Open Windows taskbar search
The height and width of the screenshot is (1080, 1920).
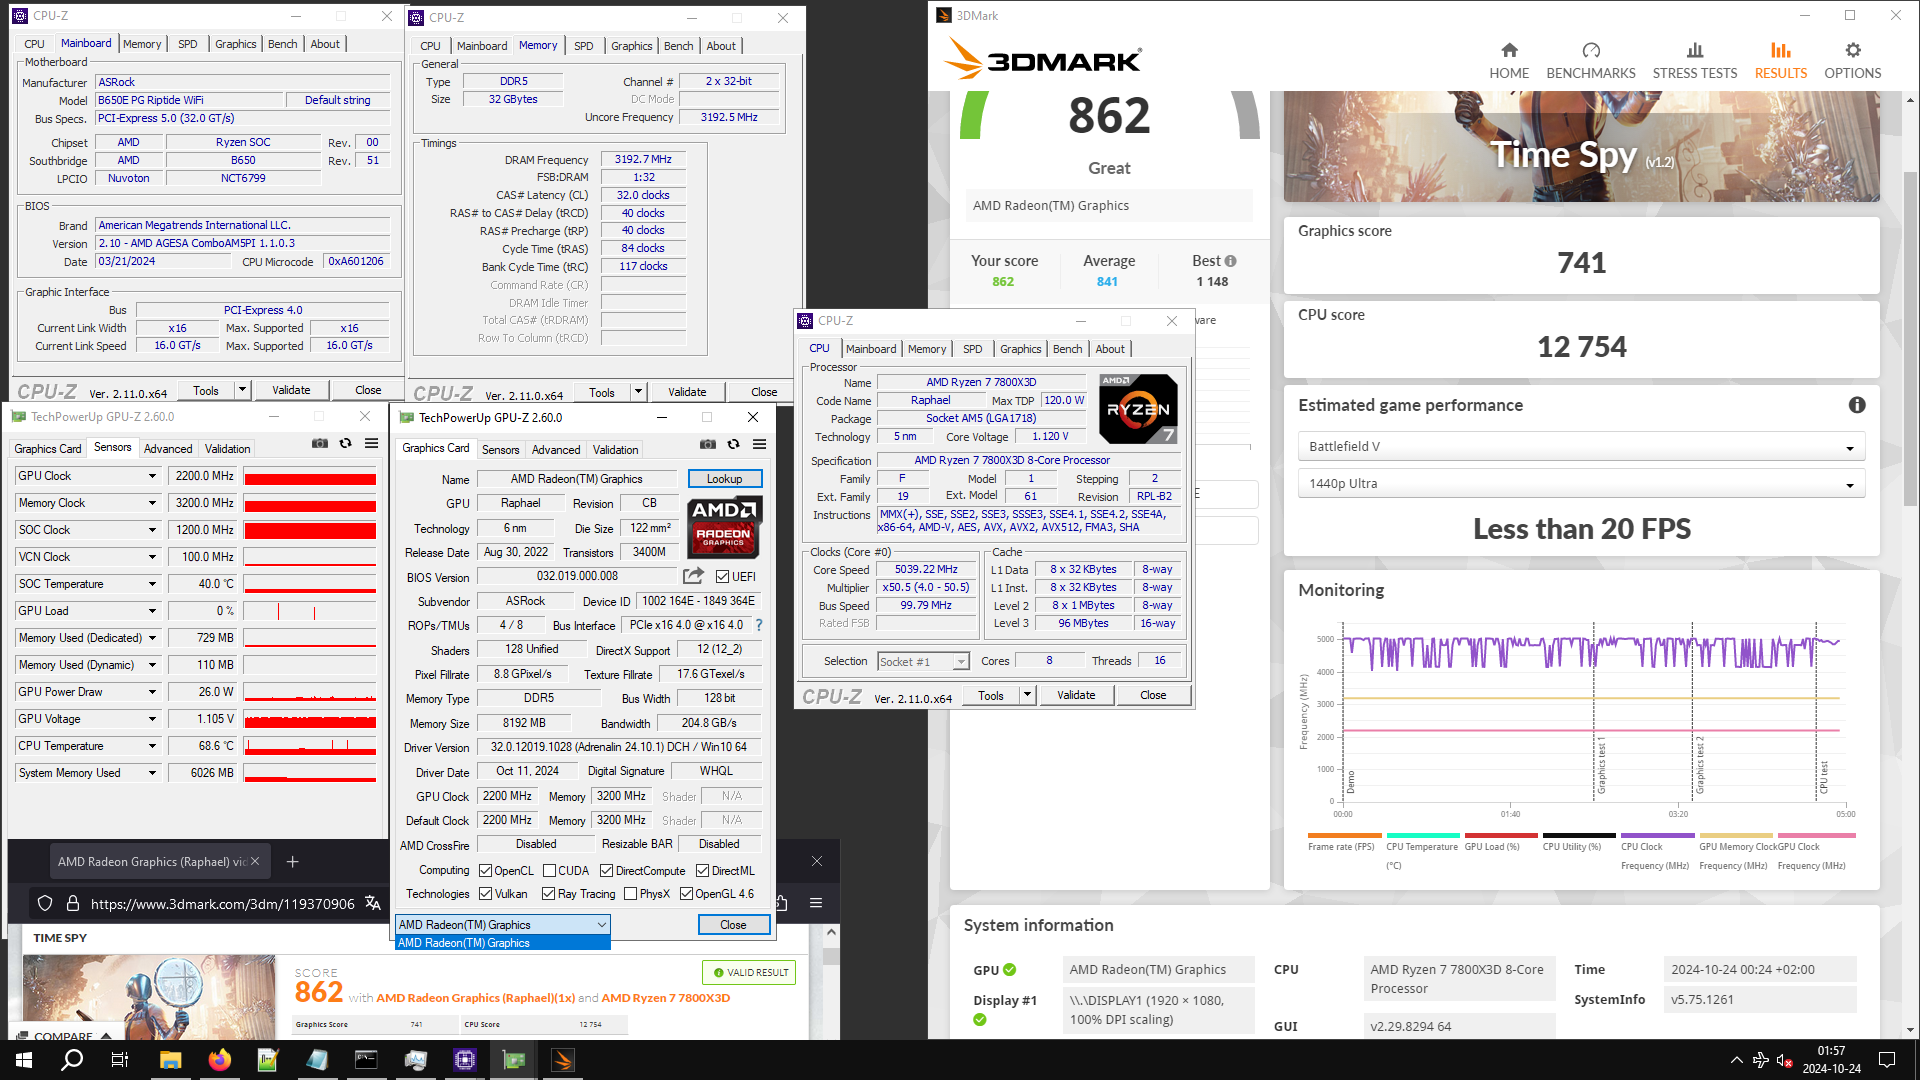[x=72, y=1060]
